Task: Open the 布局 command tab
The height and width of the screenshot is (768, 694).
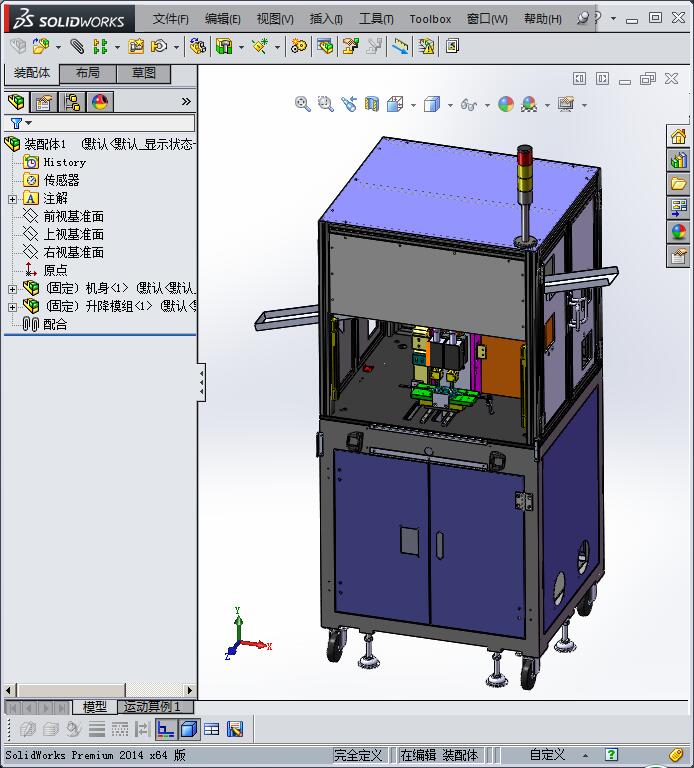Action: pos(88,73)
